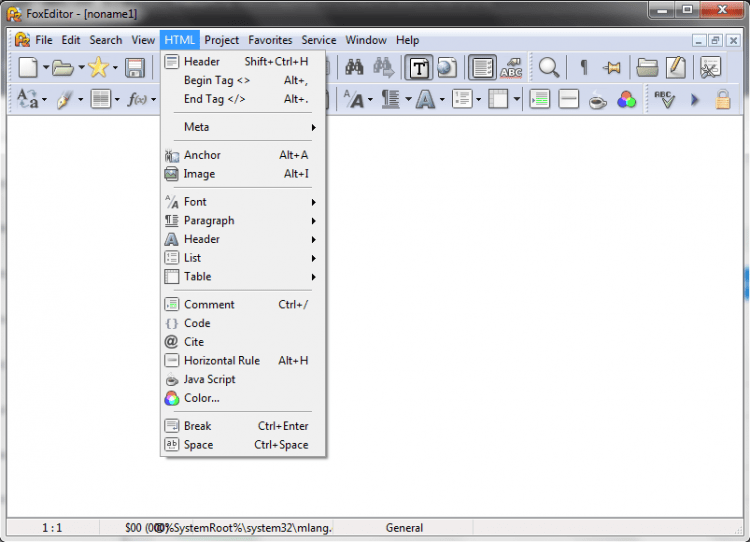Click the ABC spell check underline icon
This screenshot has width=750, height=542.
(x=511, y=67)
